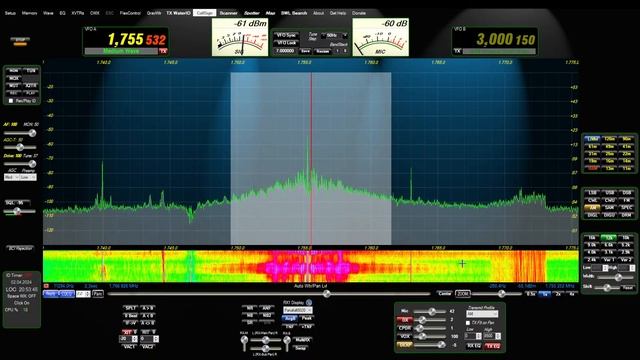Screen dimensions: 640x360
Task: Enable the Rec/Play ID checkbox
Action: pos(11,101)
